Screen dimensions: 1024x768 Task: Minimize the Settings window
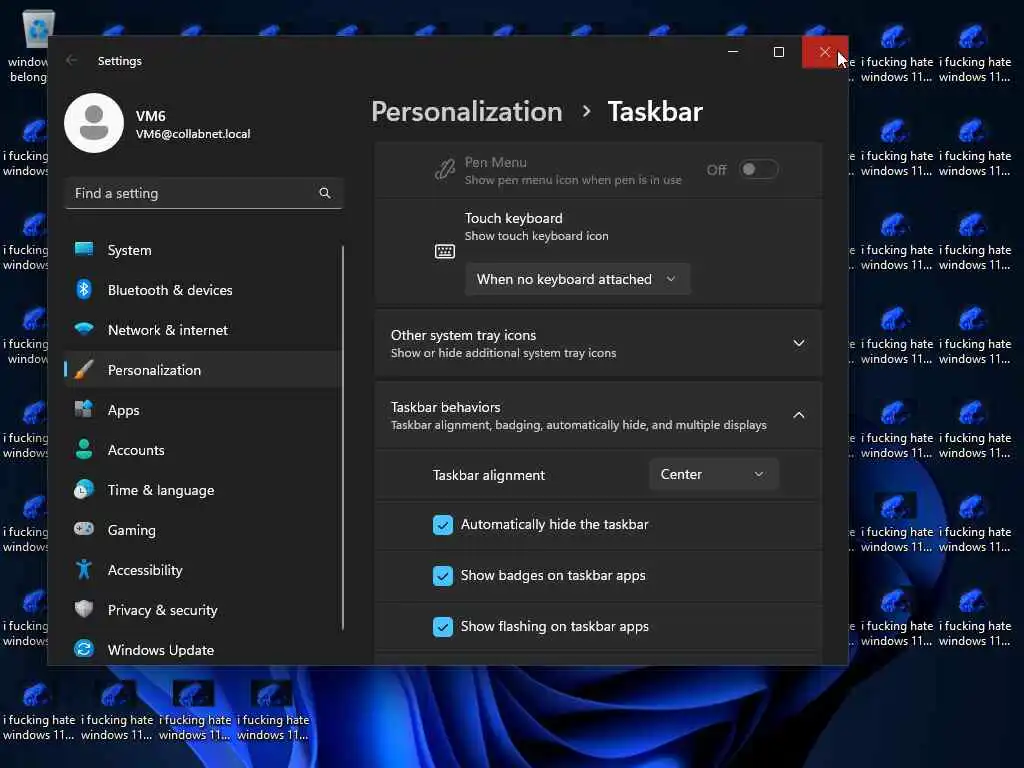733,52
